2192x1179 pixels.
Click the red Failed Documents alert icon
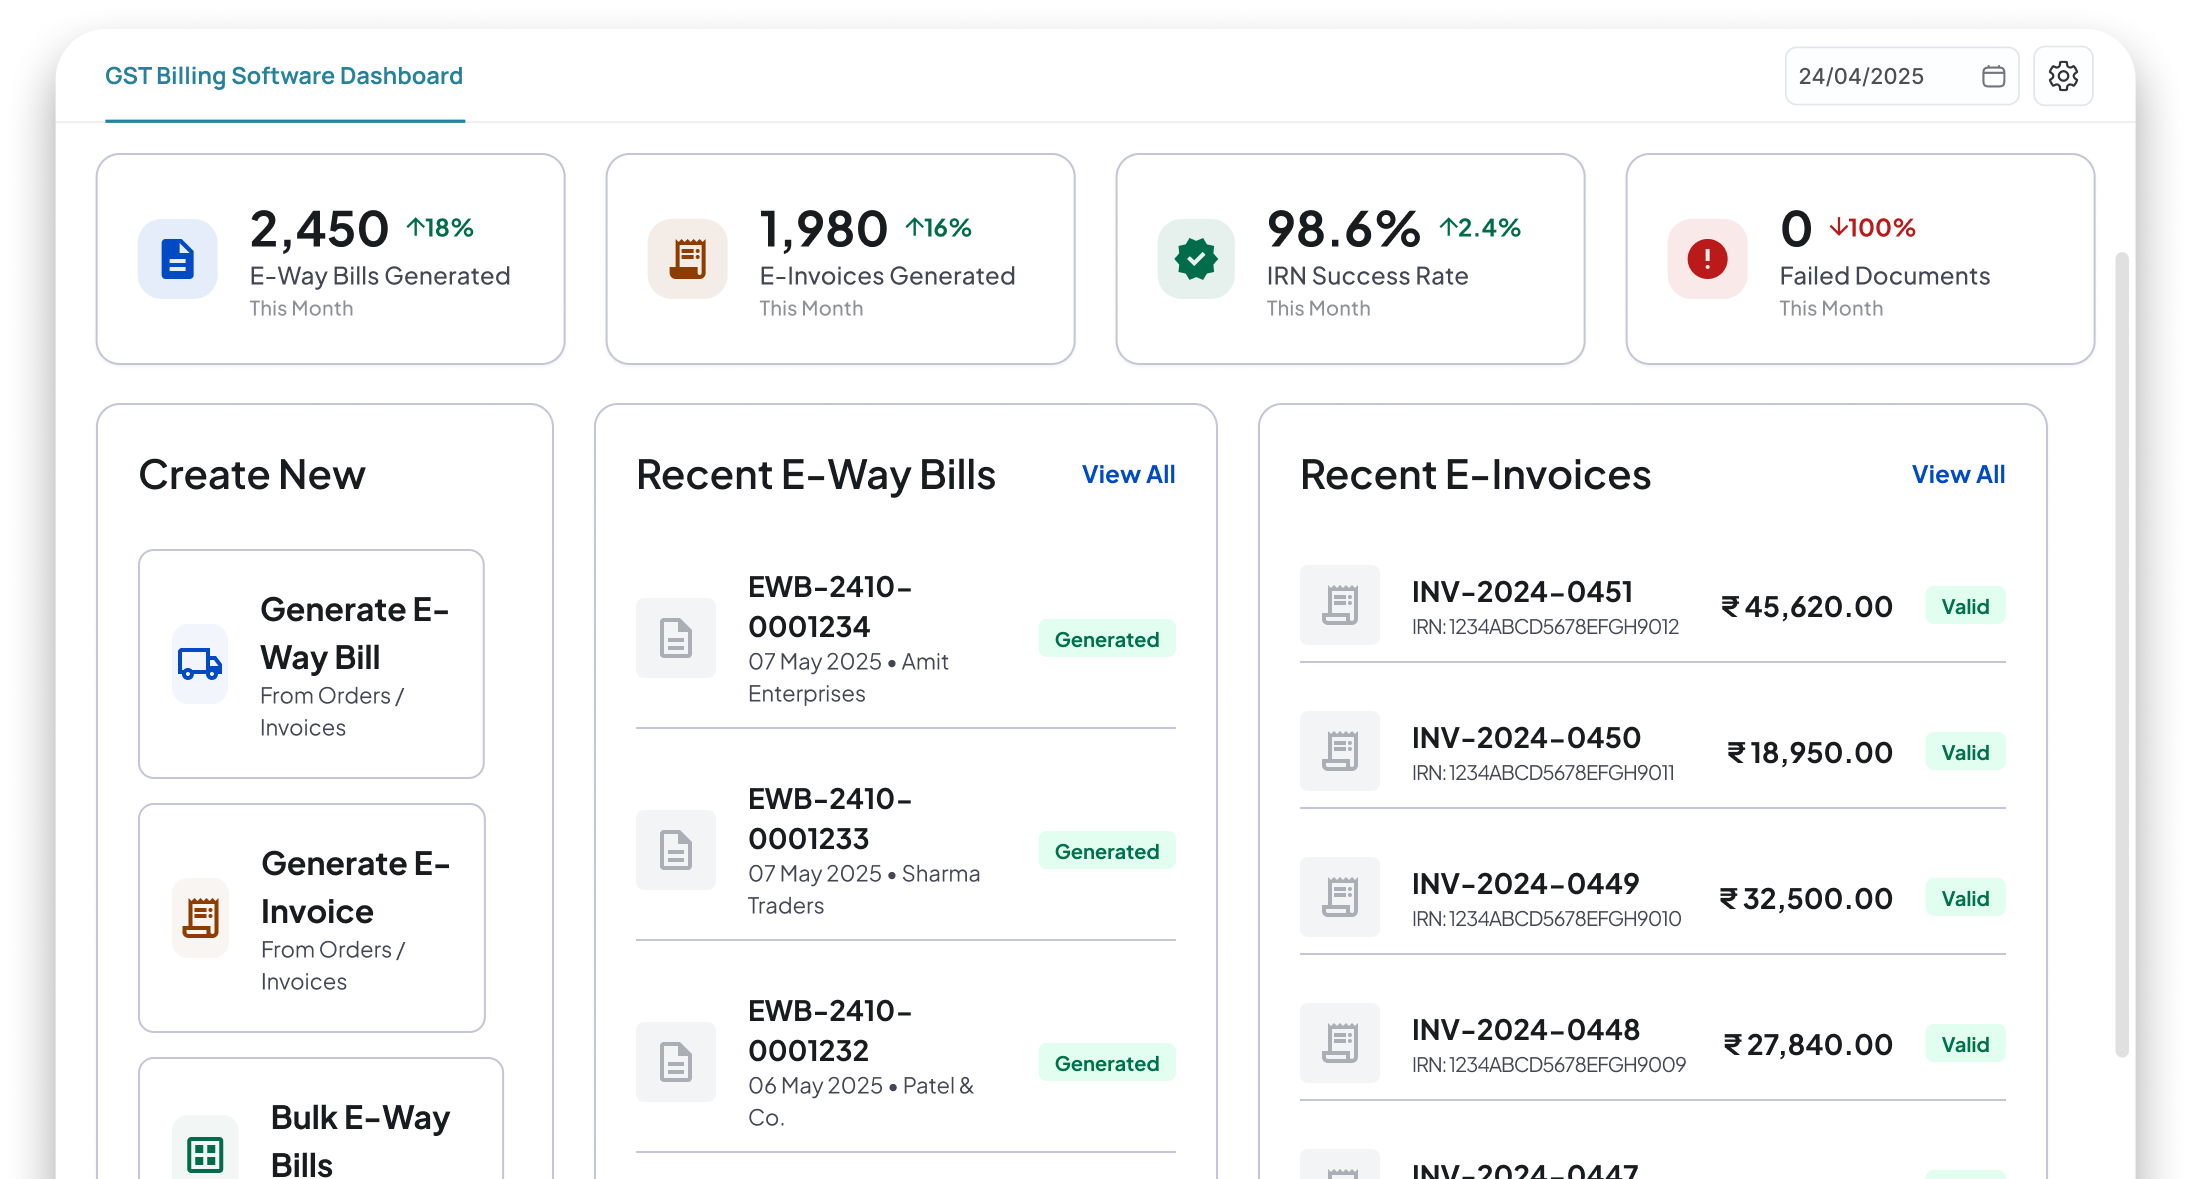pyautogui.click(x=1707, y=259)
